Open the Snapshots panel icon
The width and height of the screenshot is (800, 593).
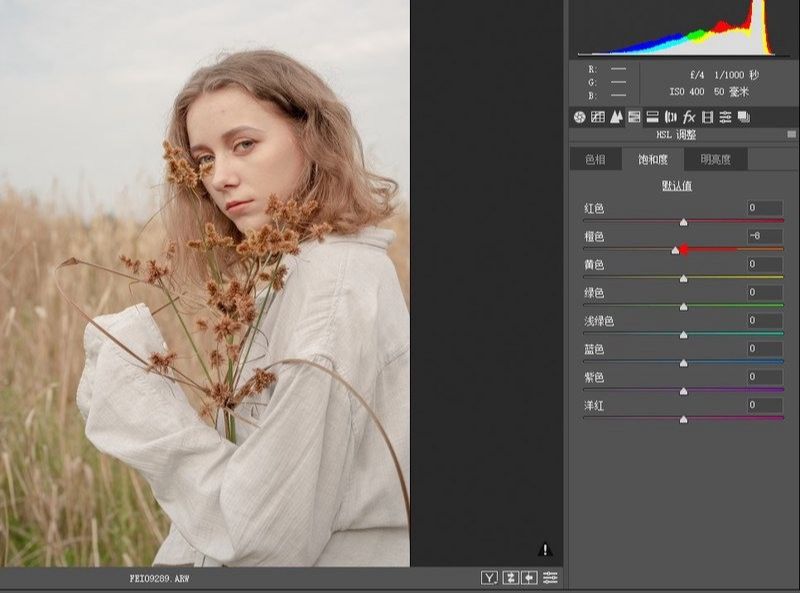pos(743,117)
